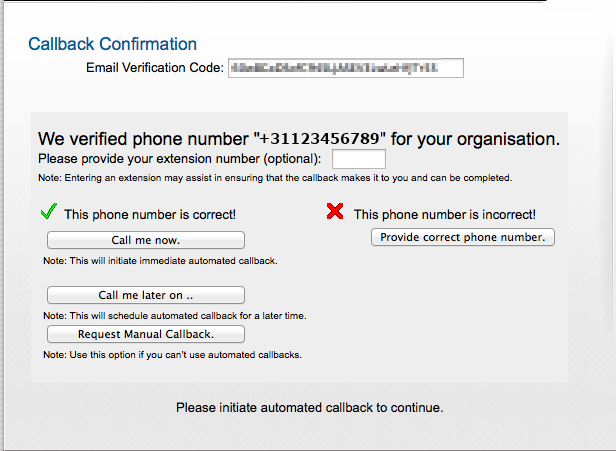Click the immediate automated callback note
The height and width of the screenshot is (451, 616).
160,261
